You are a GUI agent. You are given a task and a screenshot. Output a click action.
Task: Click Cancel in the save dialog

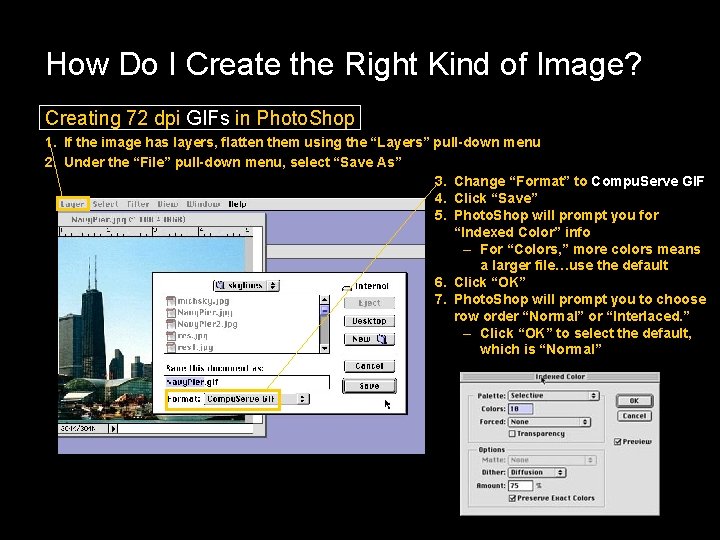coord(369,366)
